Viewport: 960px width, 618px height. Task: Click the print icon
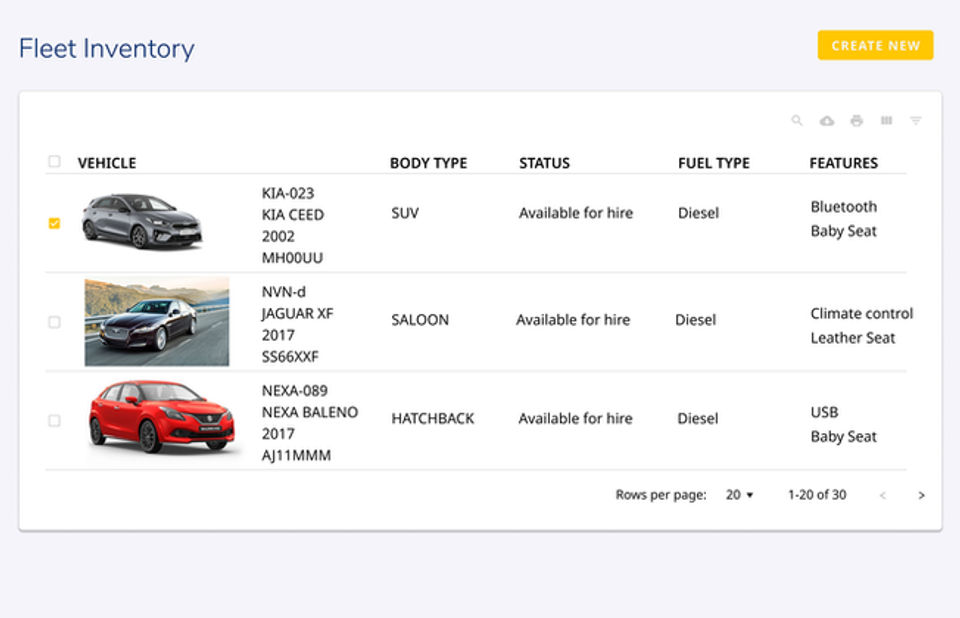(856, 121)
